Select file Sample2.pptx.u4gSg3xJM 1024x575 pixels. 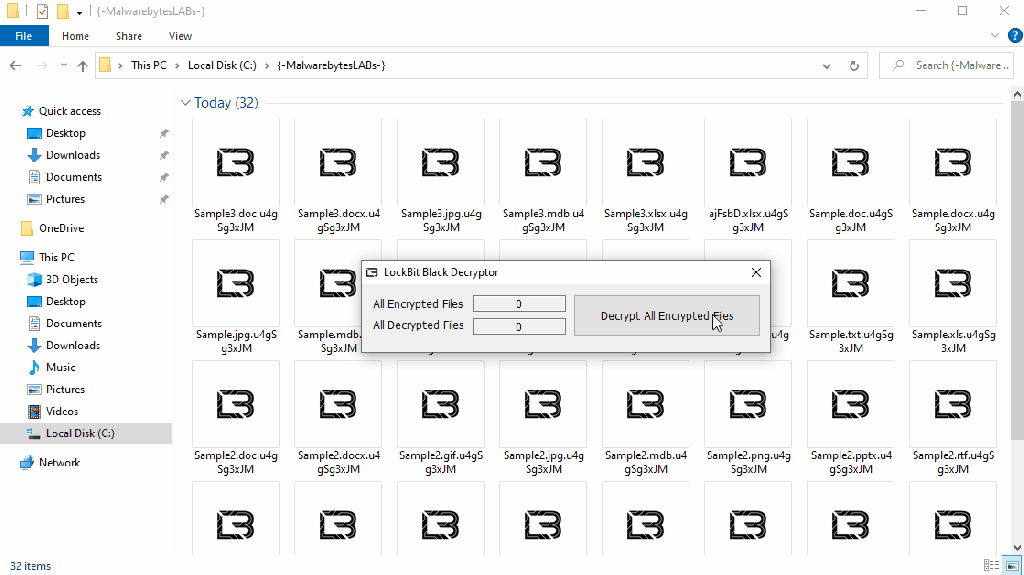coord(851,418)
